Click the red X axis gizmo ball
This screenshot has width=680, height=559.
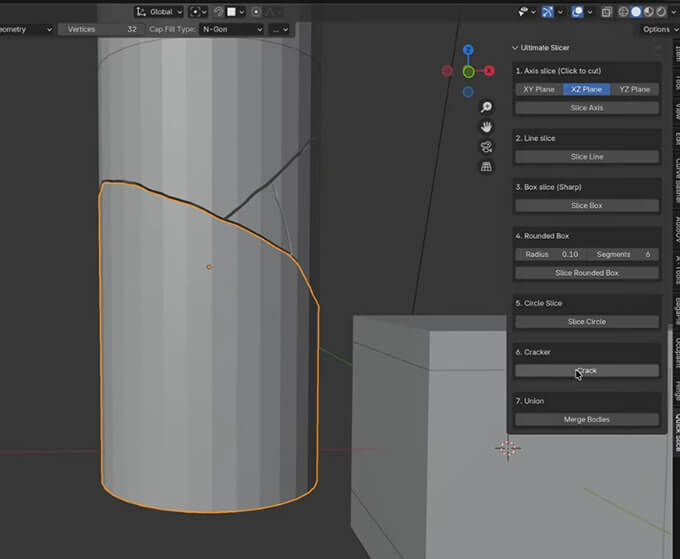tap(489, 71)
